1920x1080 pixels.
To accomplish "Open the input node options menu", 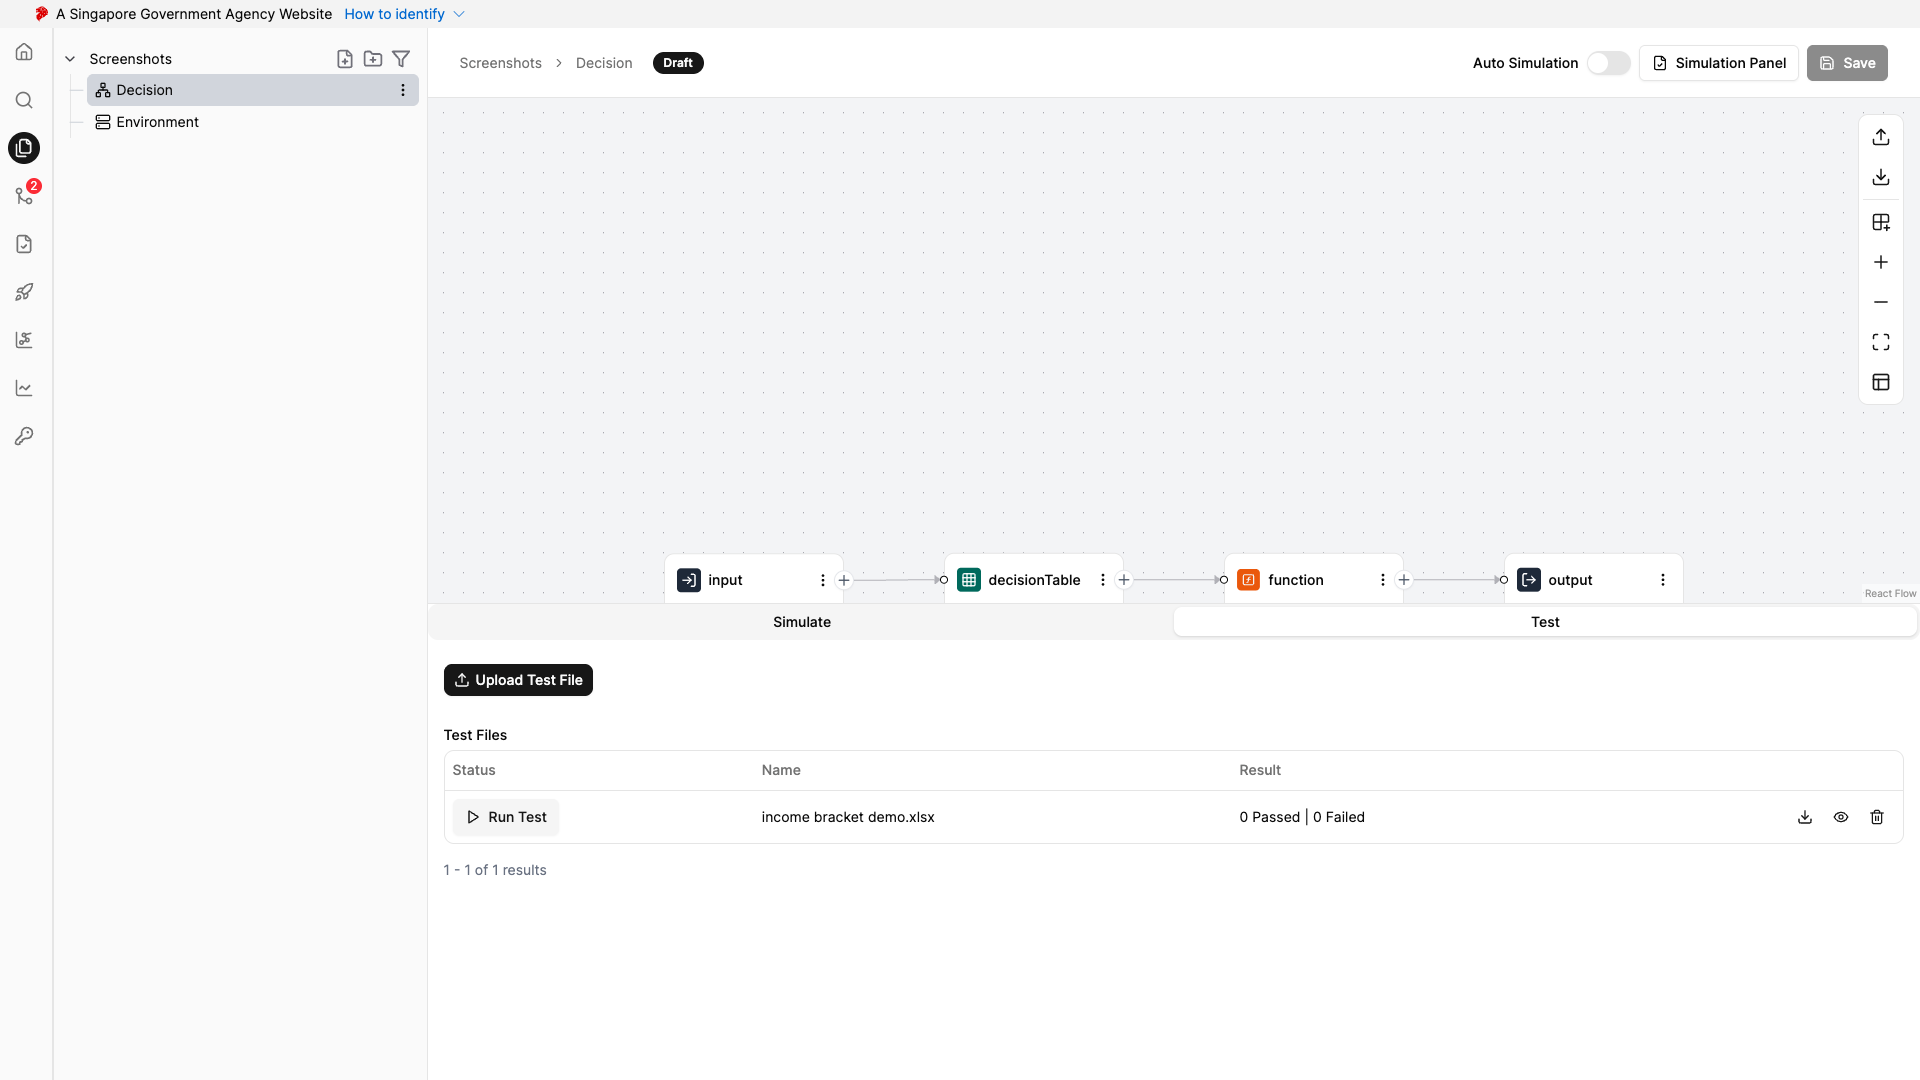I will [x=823, y=580].
